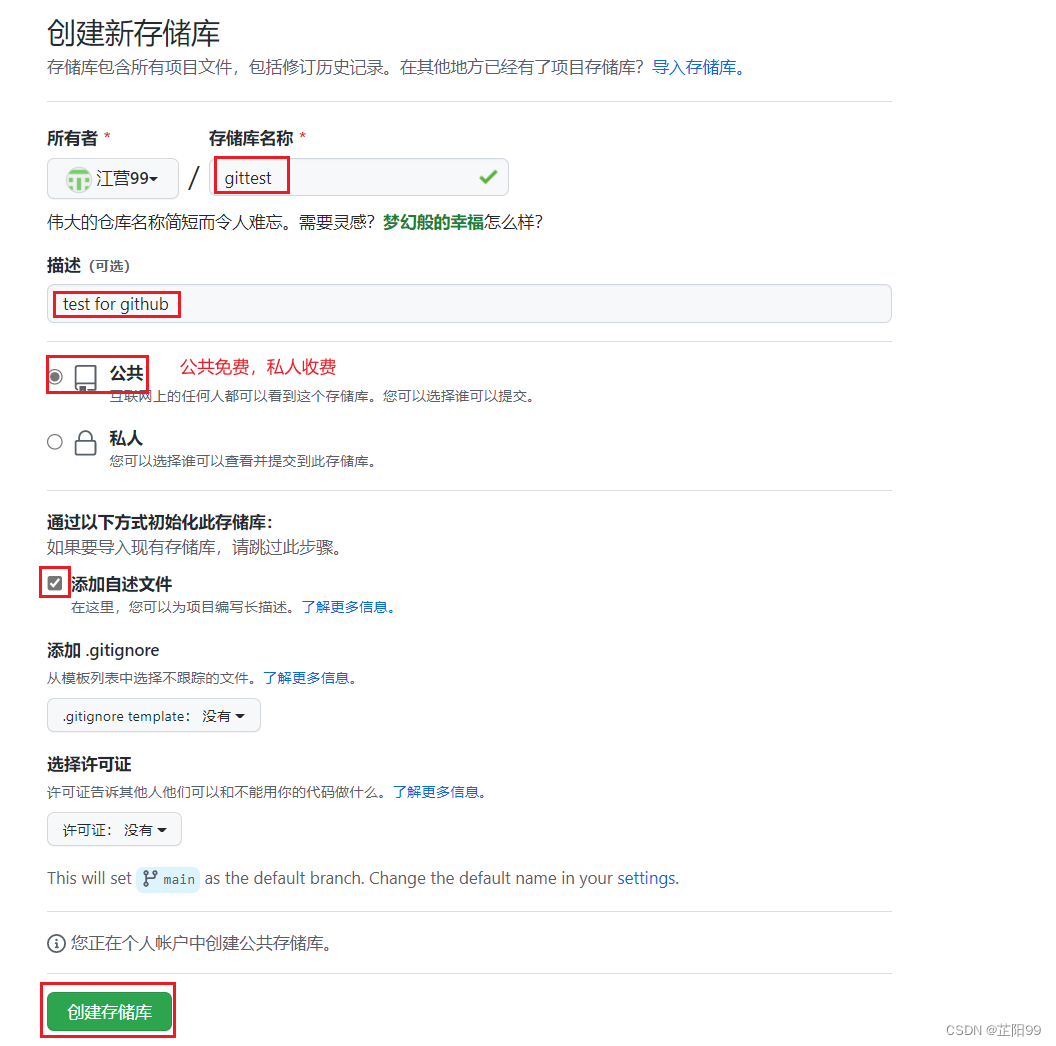Click the 所有者 label
This screenshot has width=1056, height=1046.
pos(72,138)
